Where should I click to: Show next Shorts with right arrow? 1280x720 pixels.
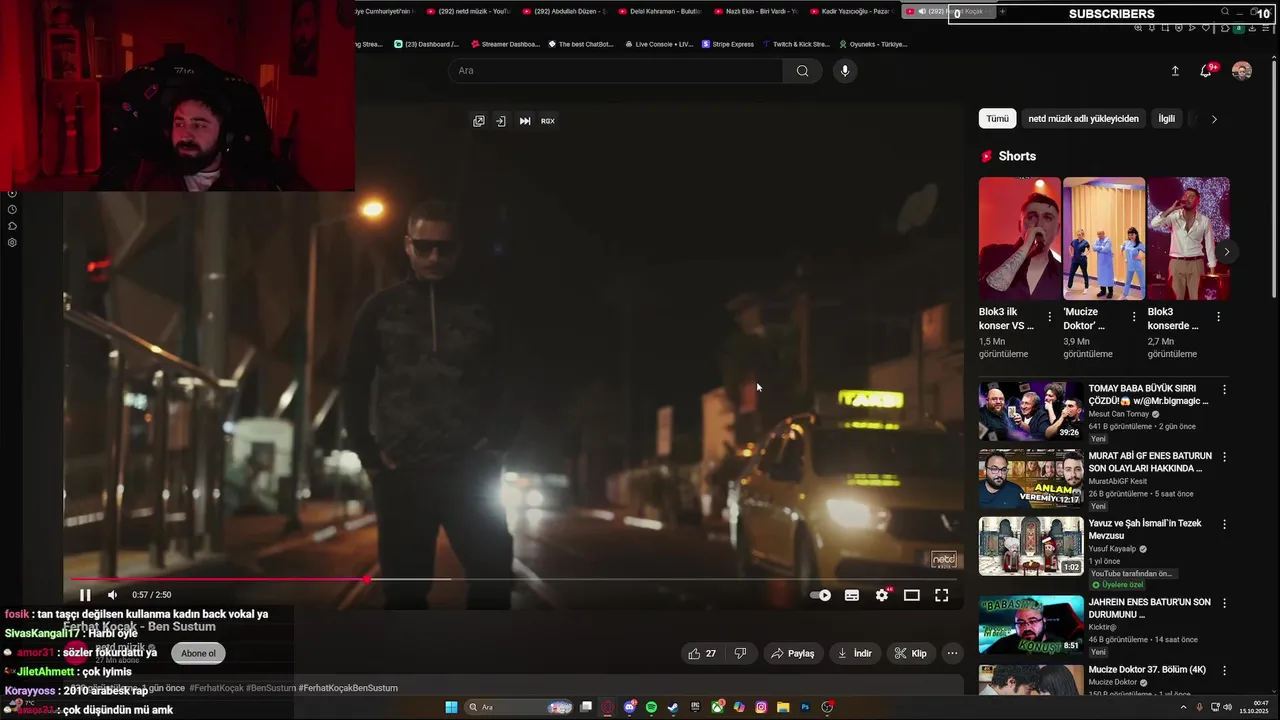(1227, 251)
